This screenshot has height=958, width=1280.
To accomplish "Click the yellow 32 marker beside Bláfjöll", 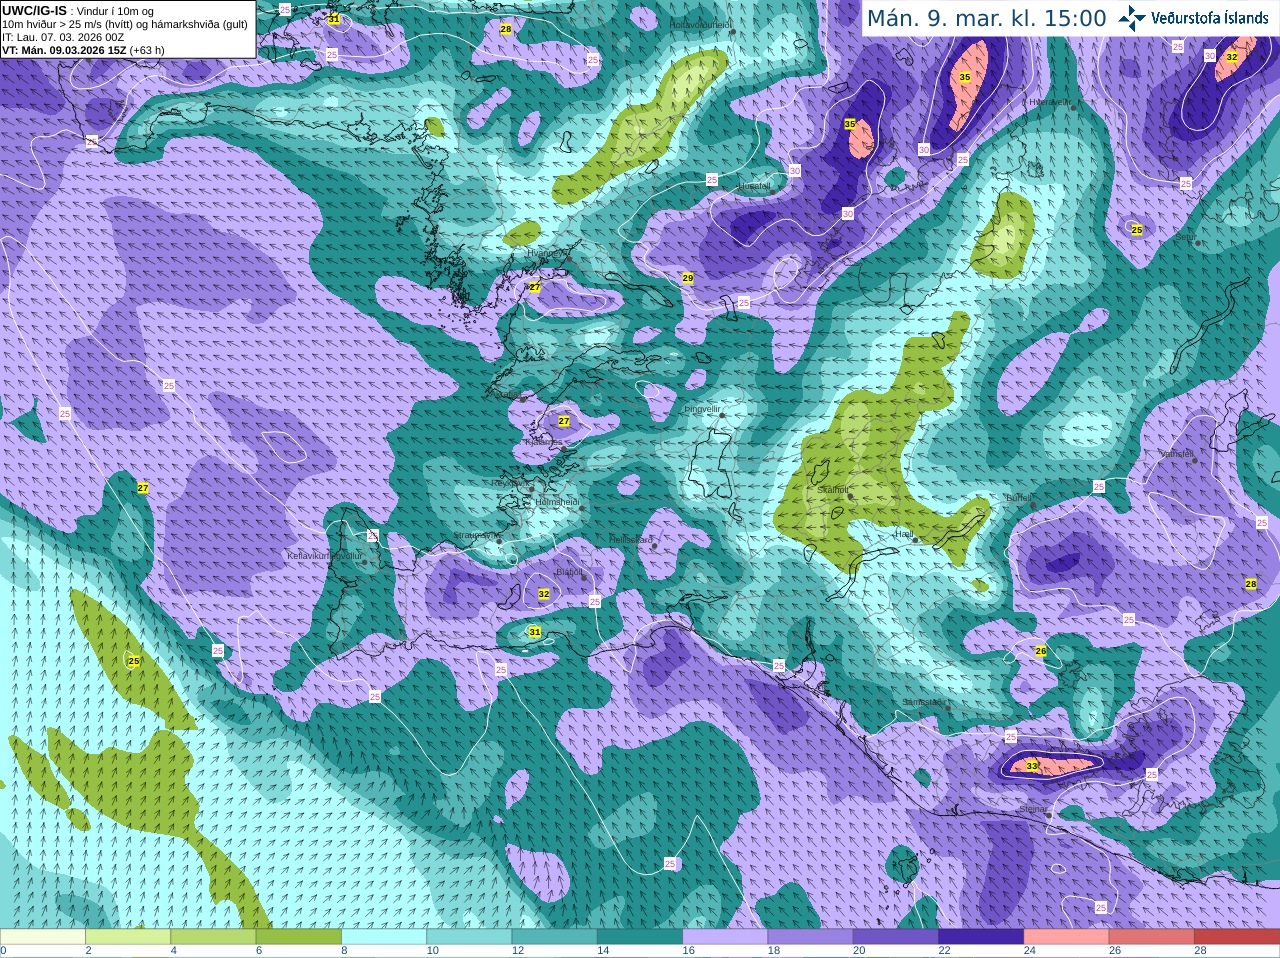I will click(544, 594).
